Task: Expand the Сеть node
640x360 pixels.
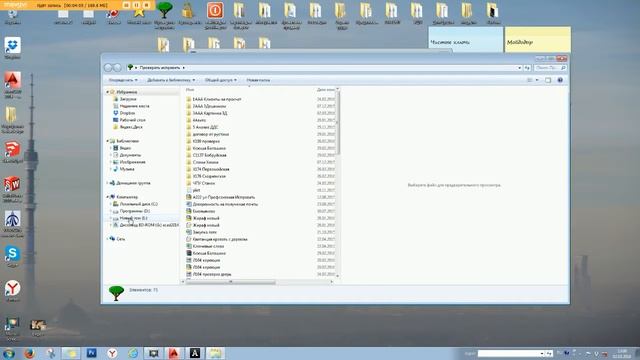Action: 108,239
